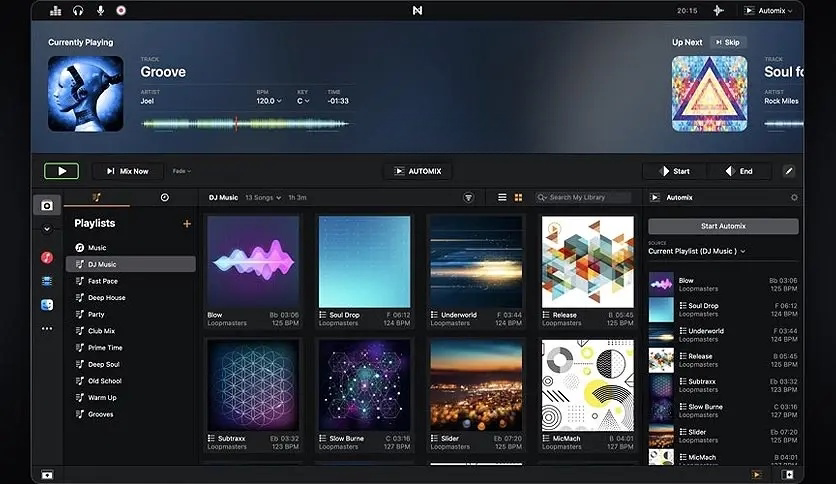Open the Grooves playlist

coord(131,414)
